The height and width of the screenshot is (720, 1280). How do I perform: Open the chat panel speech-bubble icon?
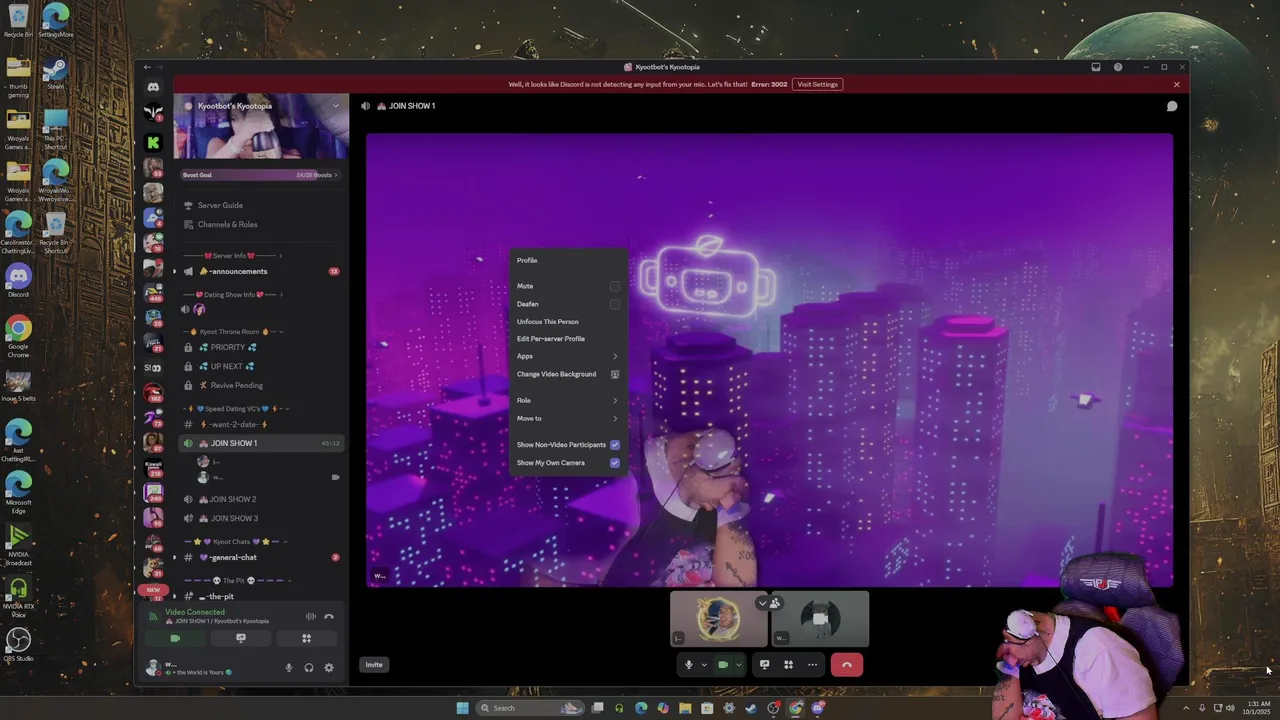(x=1172, y=106)
